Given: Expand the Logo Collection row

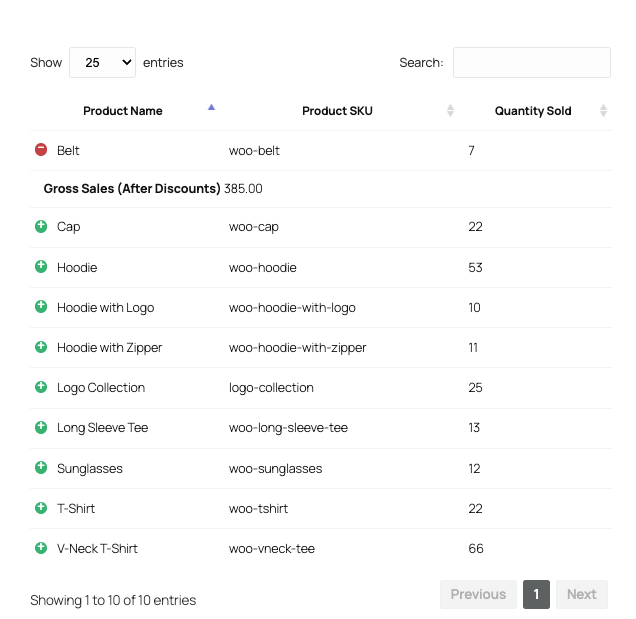Looking at the screenshot, I should pos(41,387).
